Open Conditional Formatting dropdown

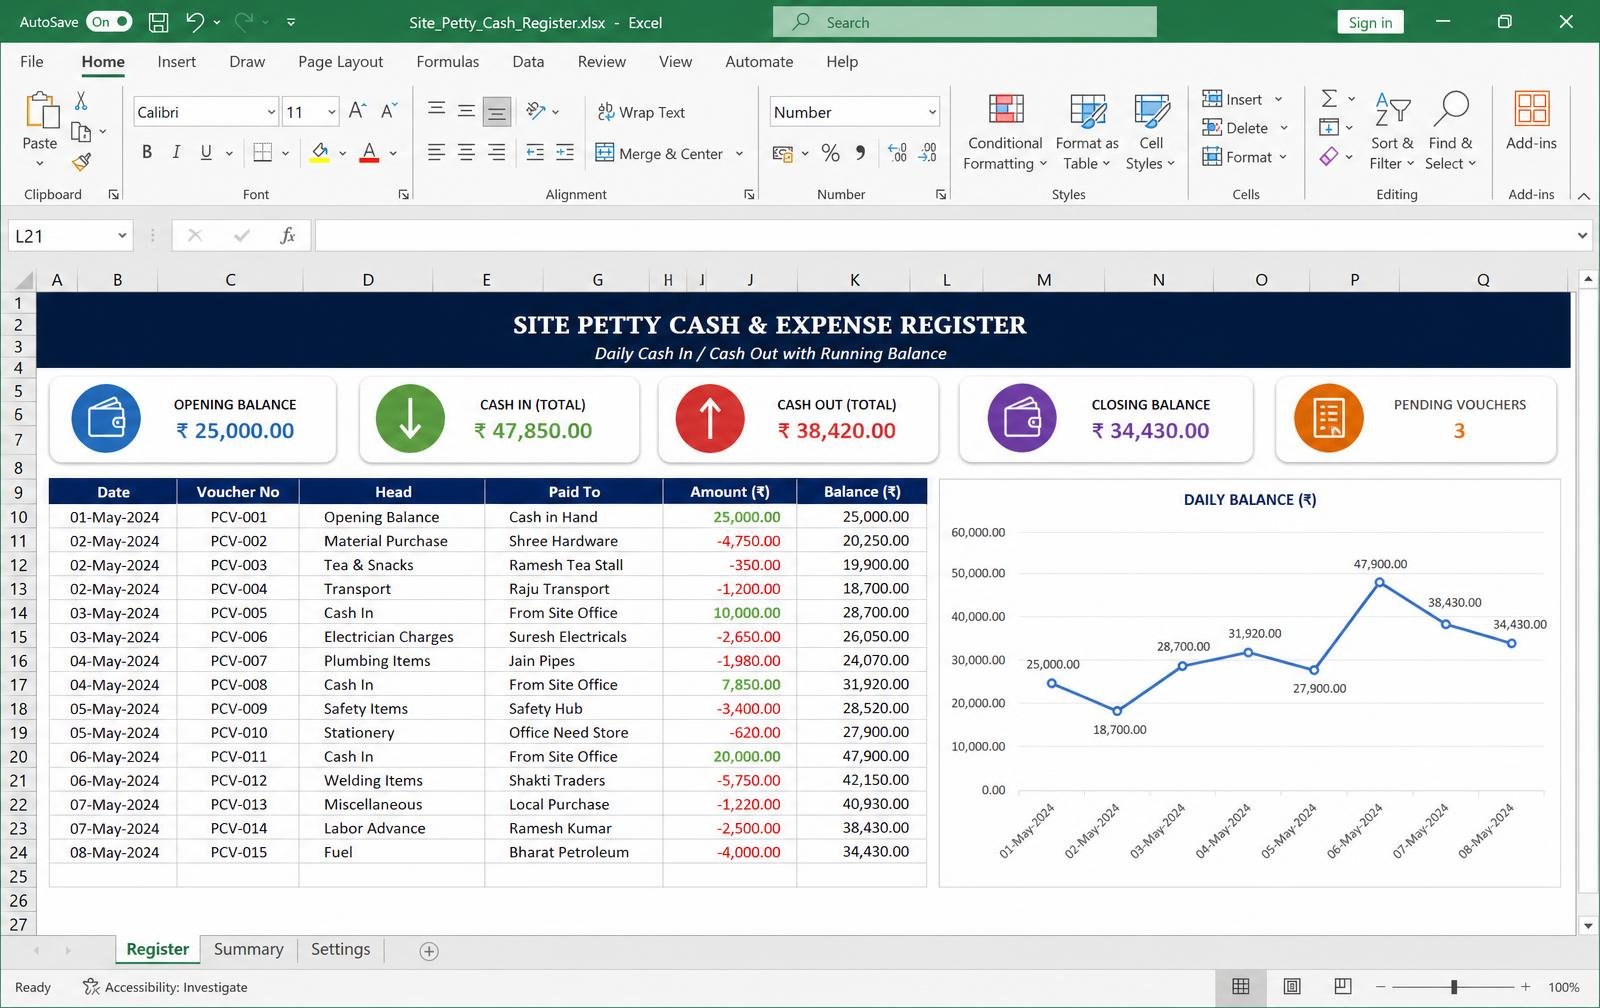pyautogui.click(x=1005, y=132)
